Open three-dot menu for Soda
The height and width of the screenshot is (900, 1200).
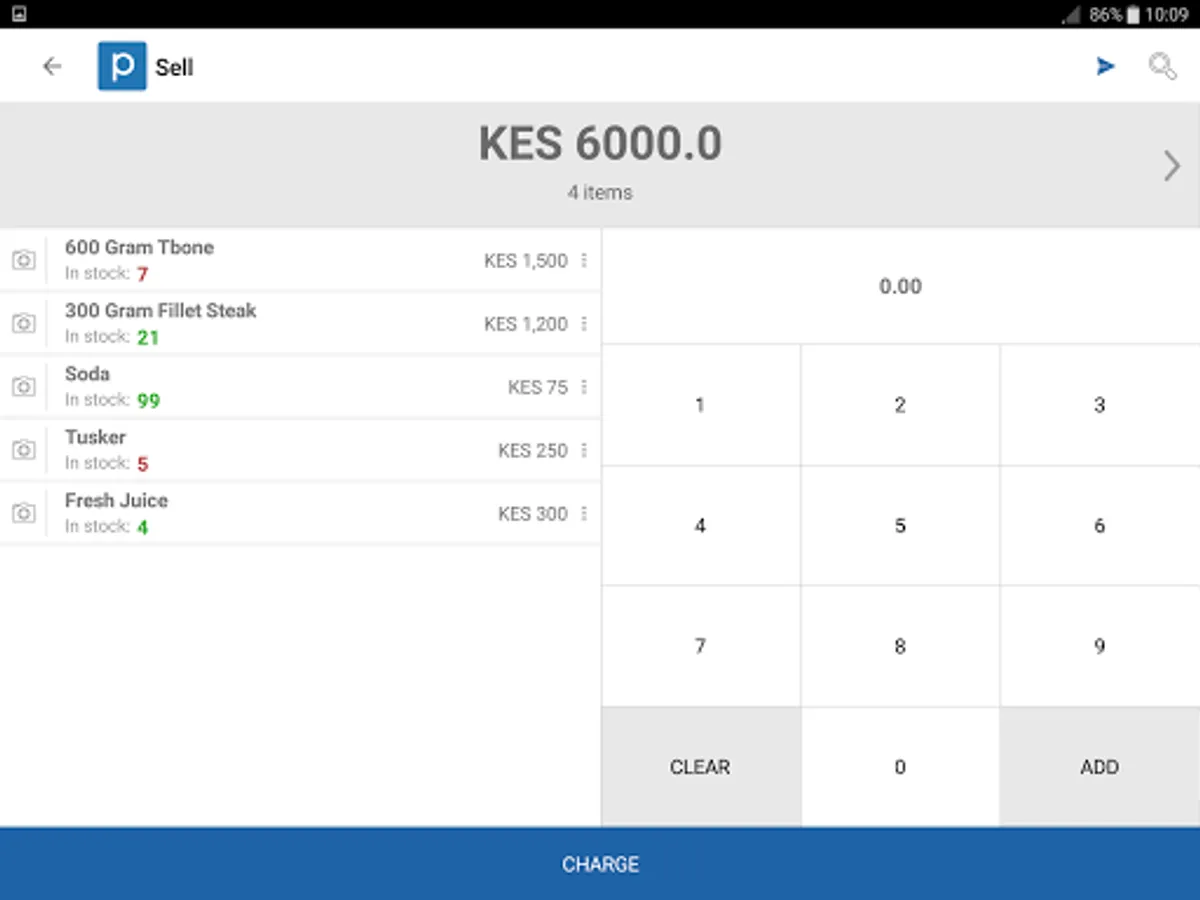point(584,387)
